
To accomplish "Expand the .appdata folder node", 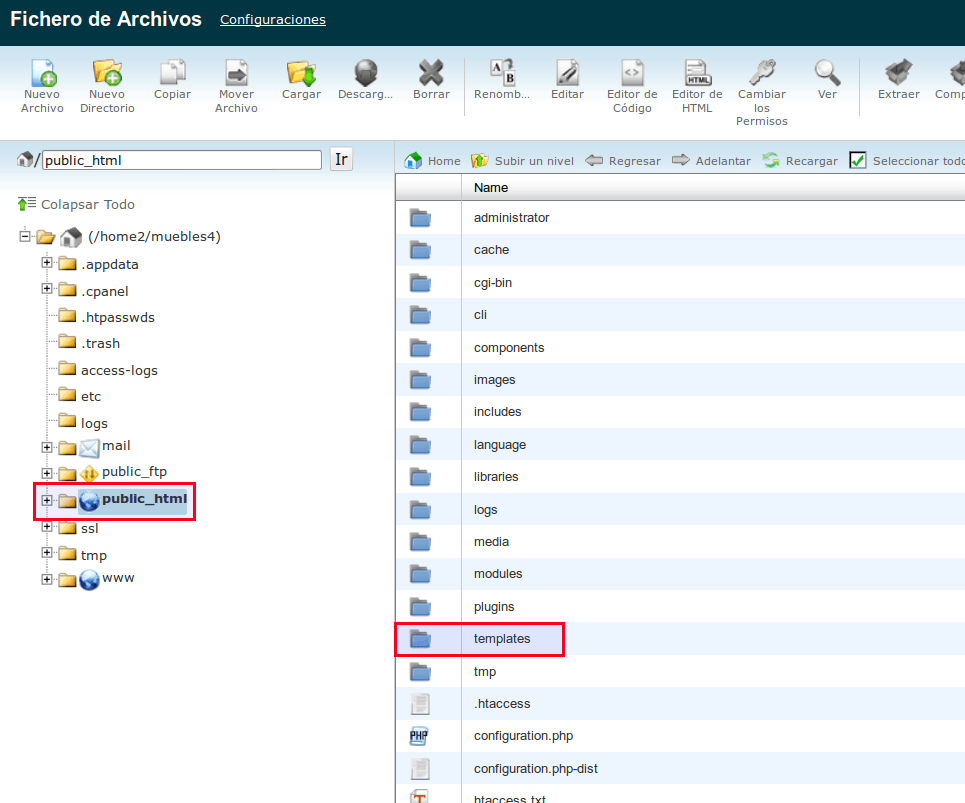I will (47, 263).
